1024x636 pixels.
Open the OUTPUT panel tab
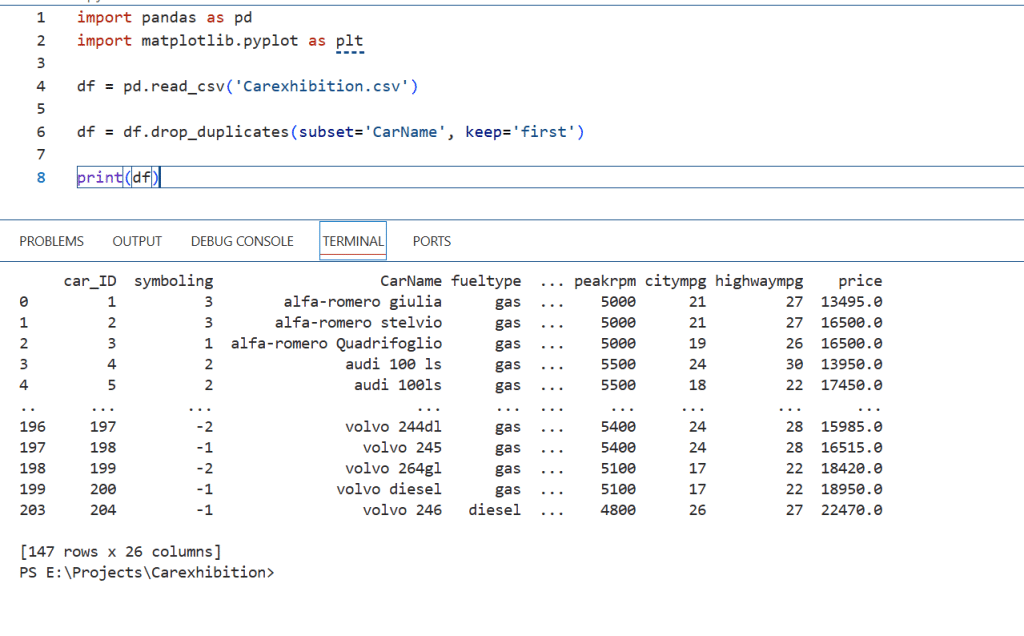tap(137, 241)
